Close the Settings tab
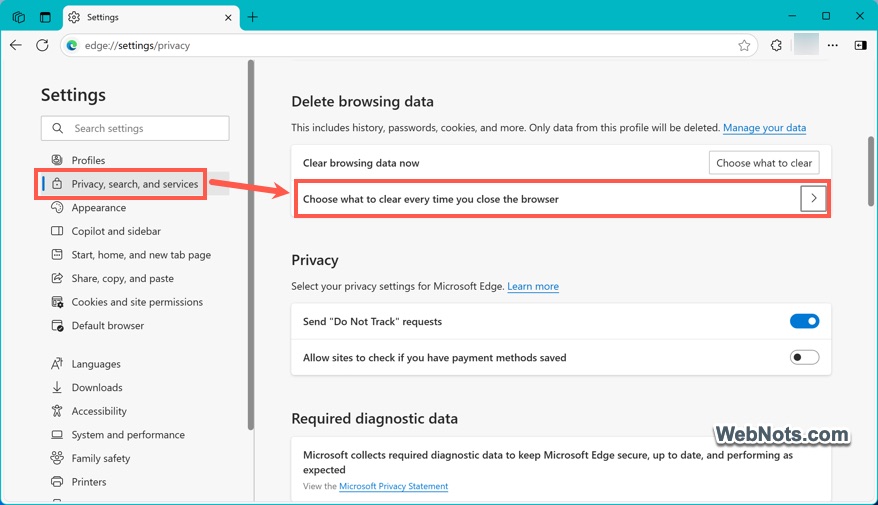Image resolution: width=878 pixels, height=505 pixels. 228,17
